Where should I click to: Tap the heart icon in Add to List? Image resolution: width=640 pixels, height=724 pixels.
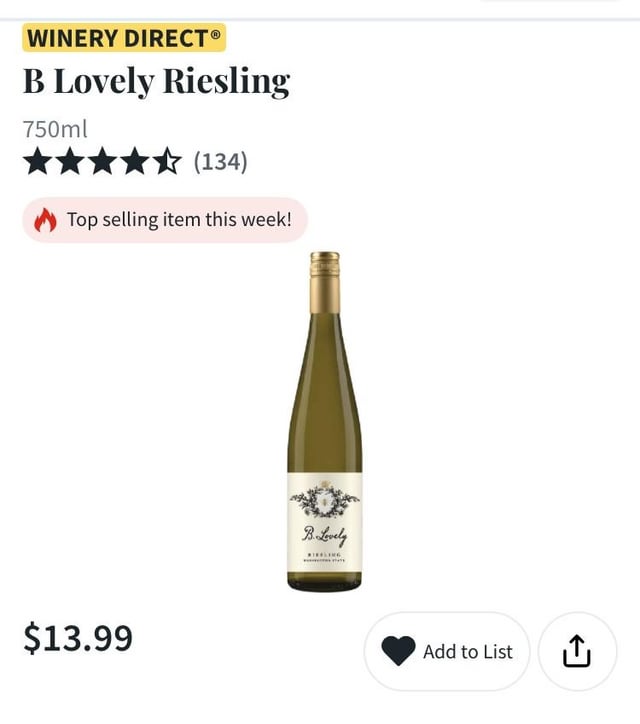398,652
